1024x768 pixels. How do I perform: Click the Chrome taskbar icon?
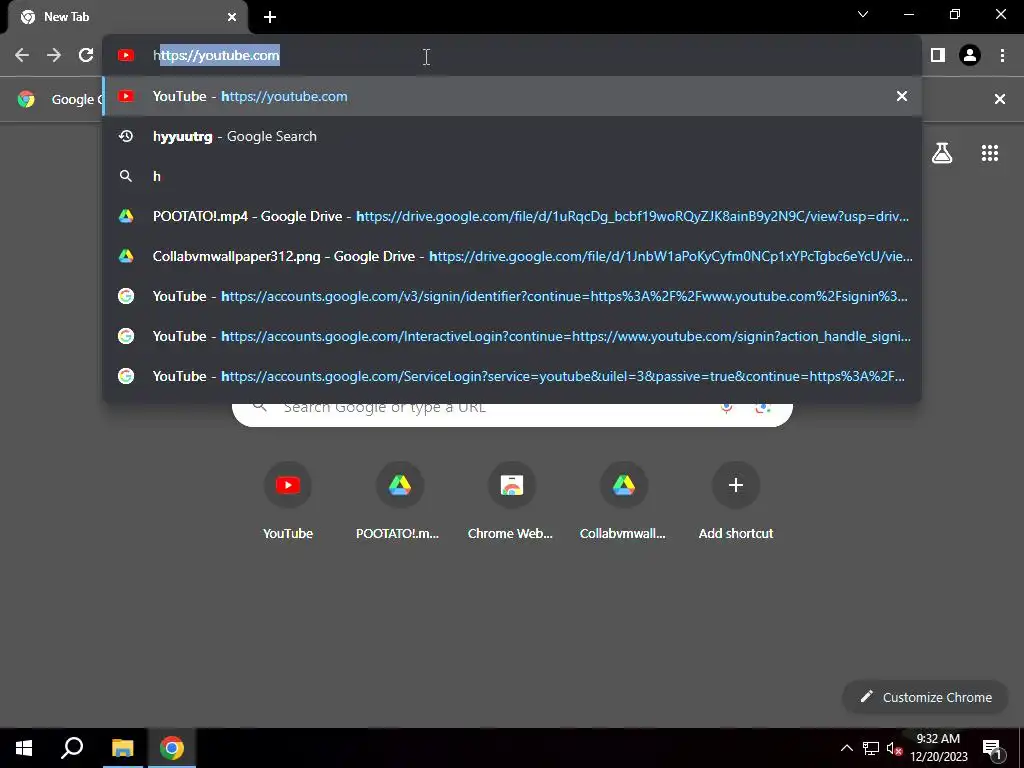[x=172, y=748]
